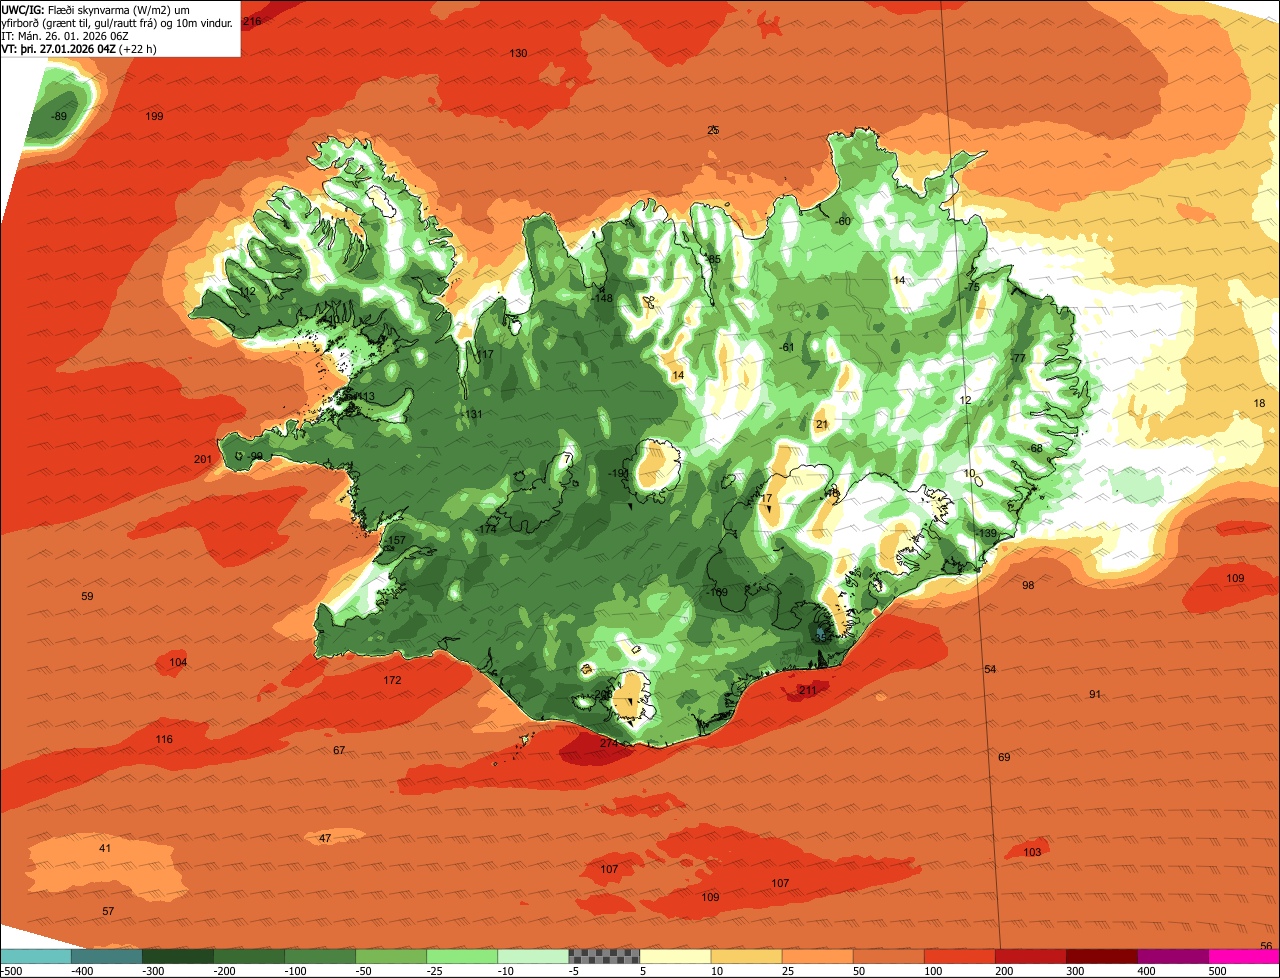
Task: Select the dark red 300 to 400 legend swatch
Action: pyautogui.click(x=1100, y=956)
